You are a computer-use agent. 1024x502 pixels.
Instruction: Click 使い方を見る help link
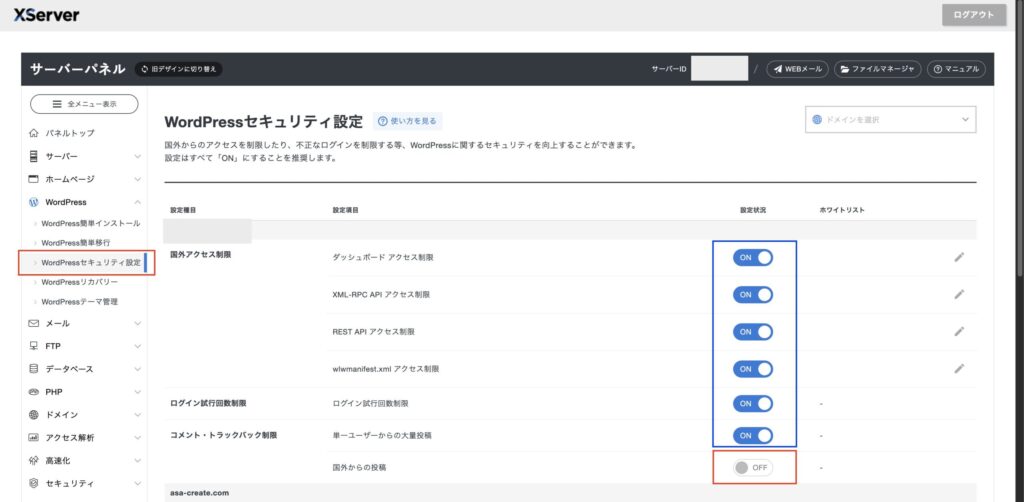pos(407,121)
